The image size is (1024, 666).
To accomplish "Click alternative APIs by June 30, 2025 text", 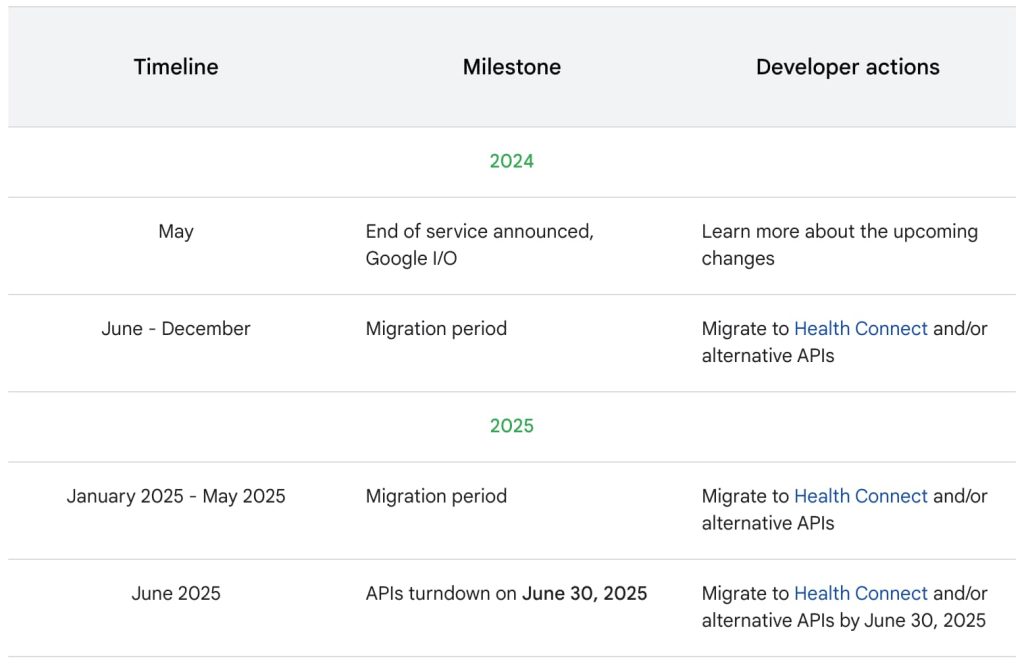I will 843,621.
